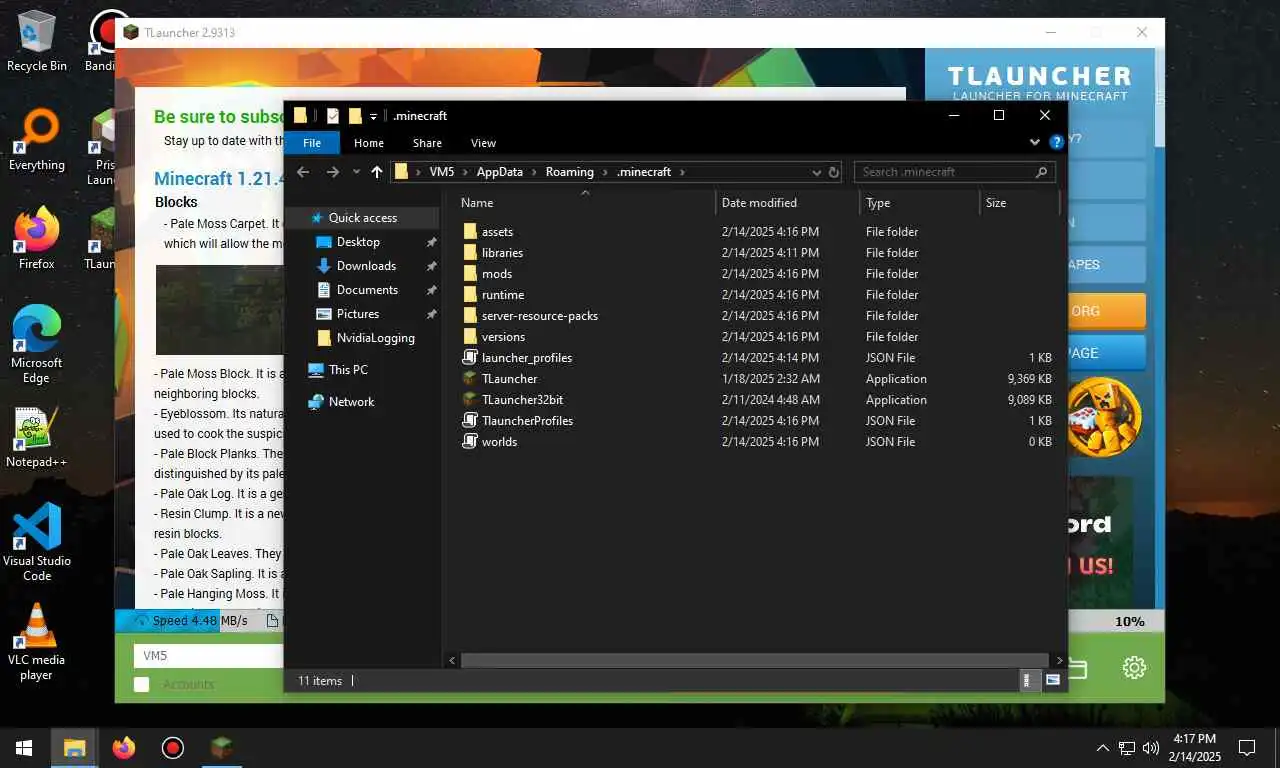Go up one folder level
Image resolution: width=1280 pixels, height=768 pixels.
(377, 172)
